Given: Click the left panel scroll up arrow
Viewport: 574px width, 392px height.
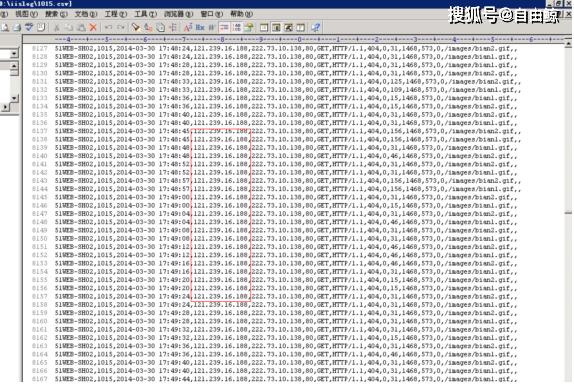Looking at the screenshot, I should click(14, 66).
